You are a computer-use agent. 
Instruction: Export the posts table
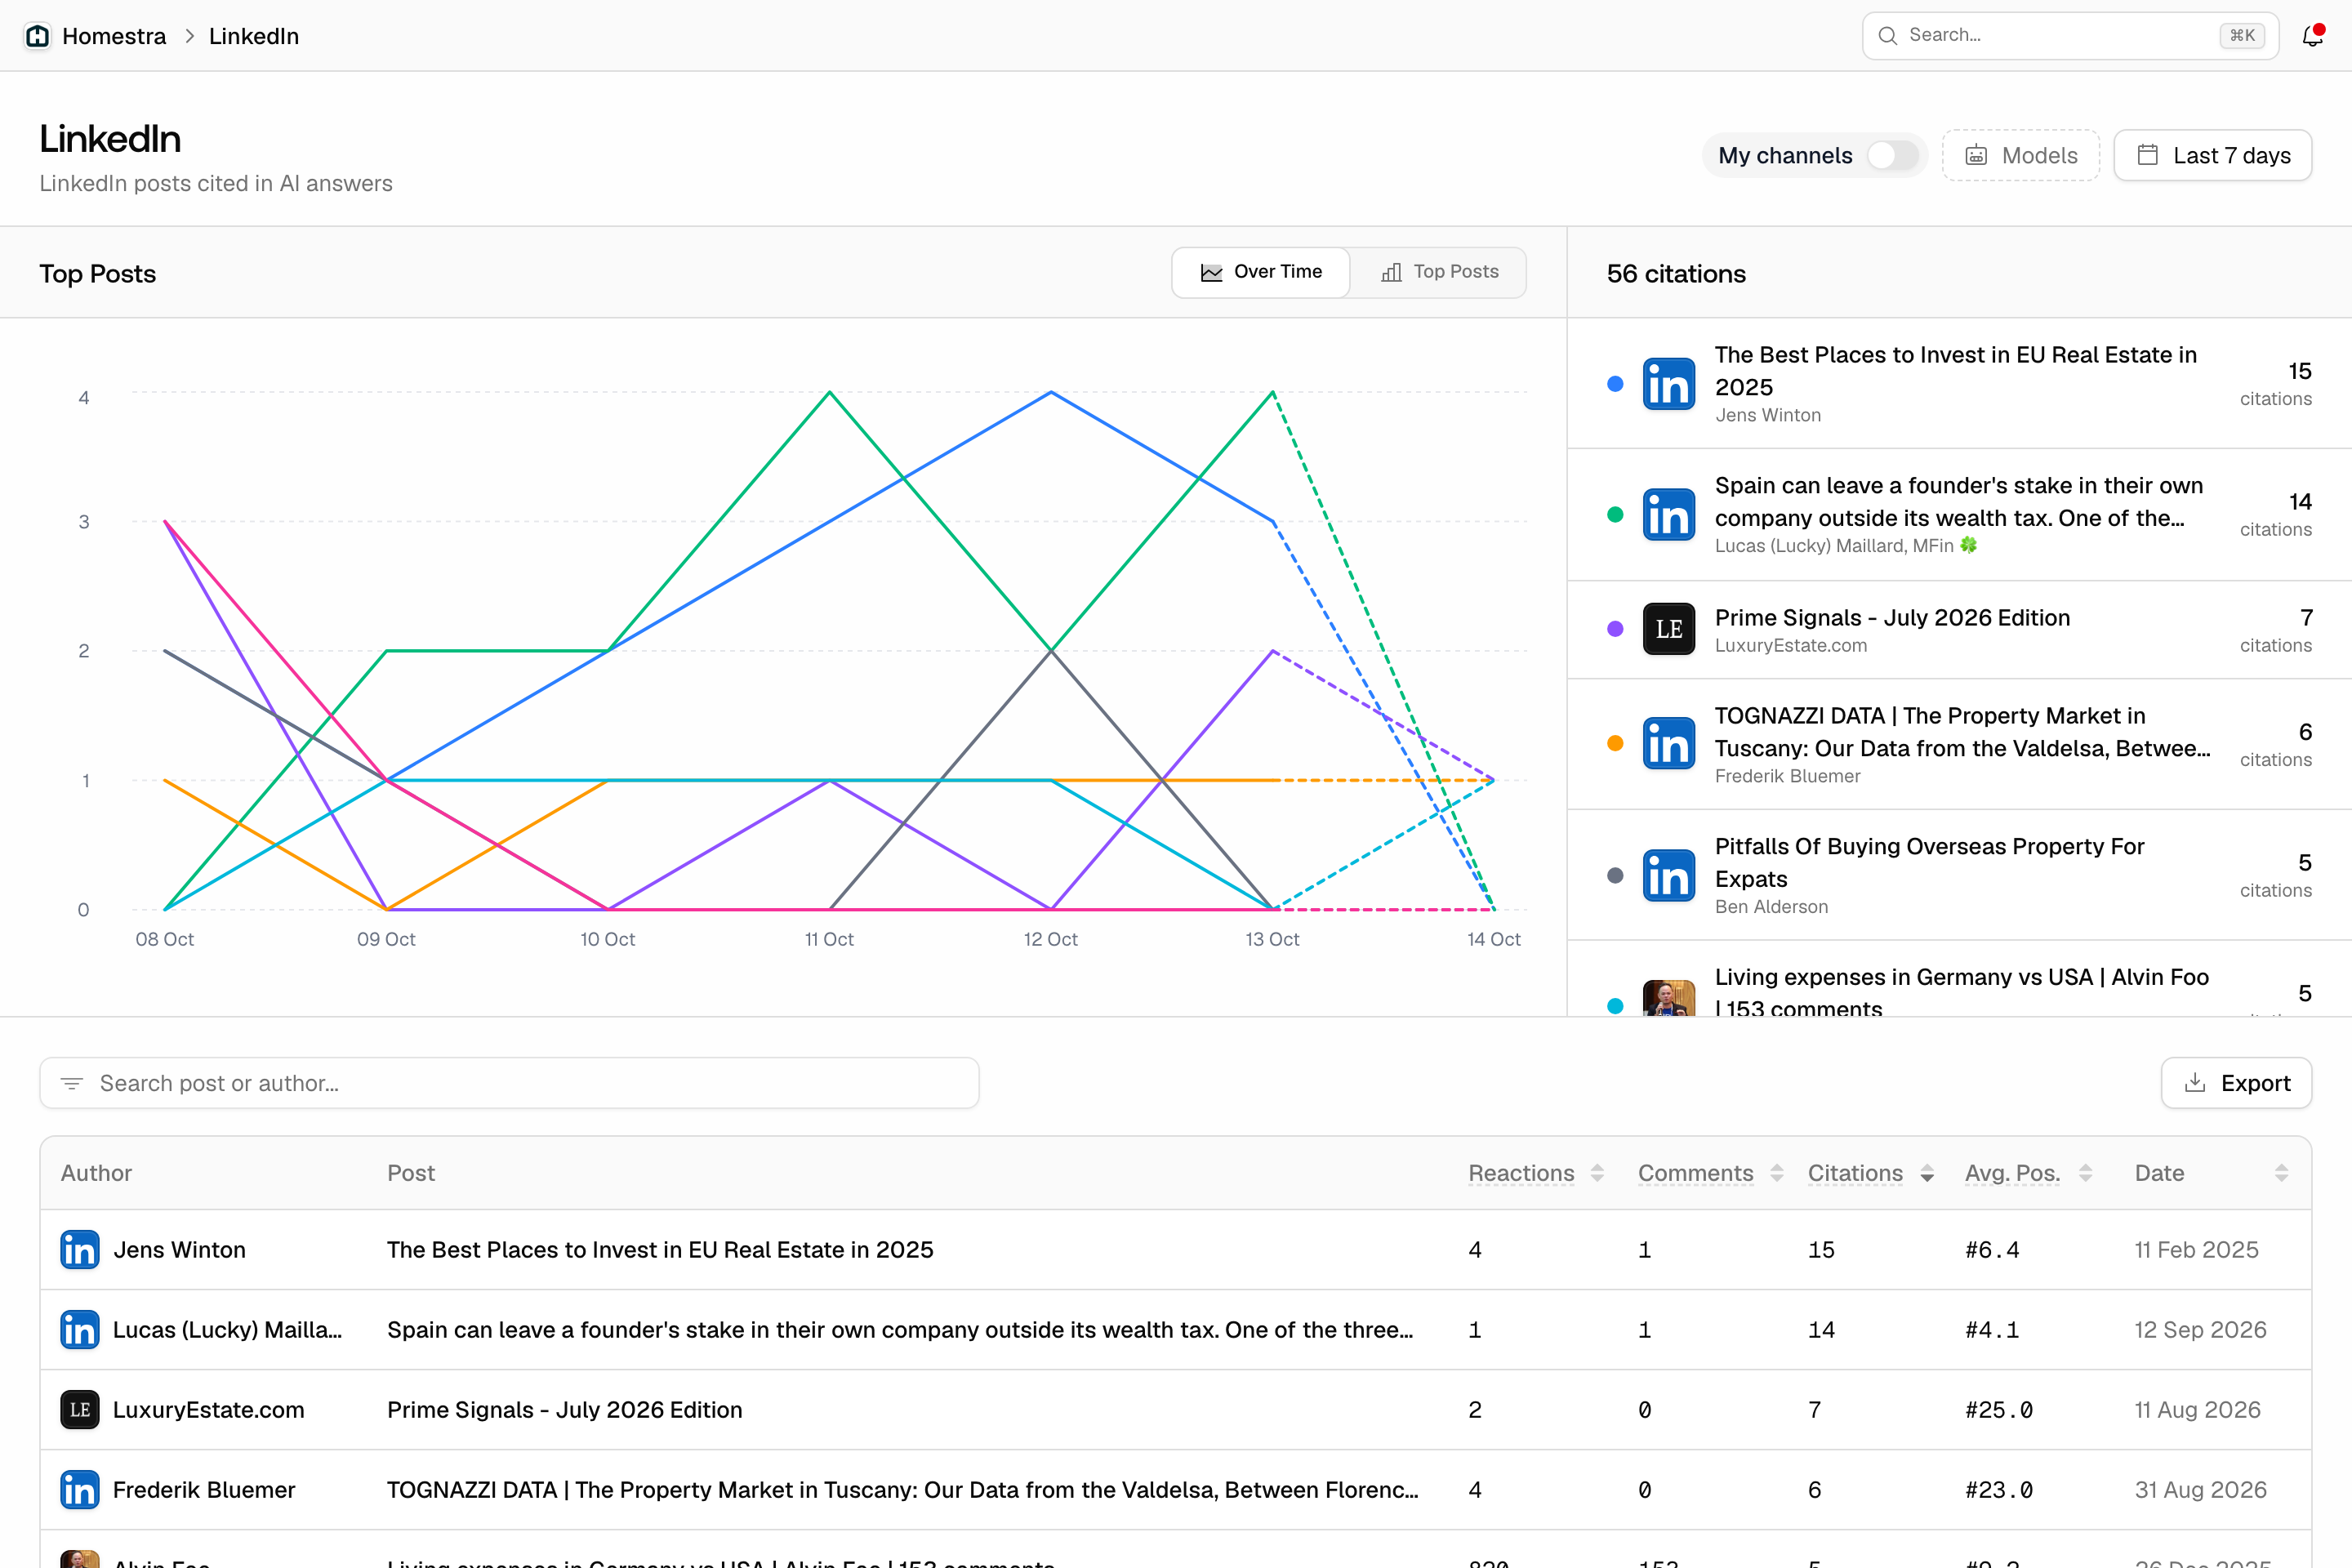2236,1083
